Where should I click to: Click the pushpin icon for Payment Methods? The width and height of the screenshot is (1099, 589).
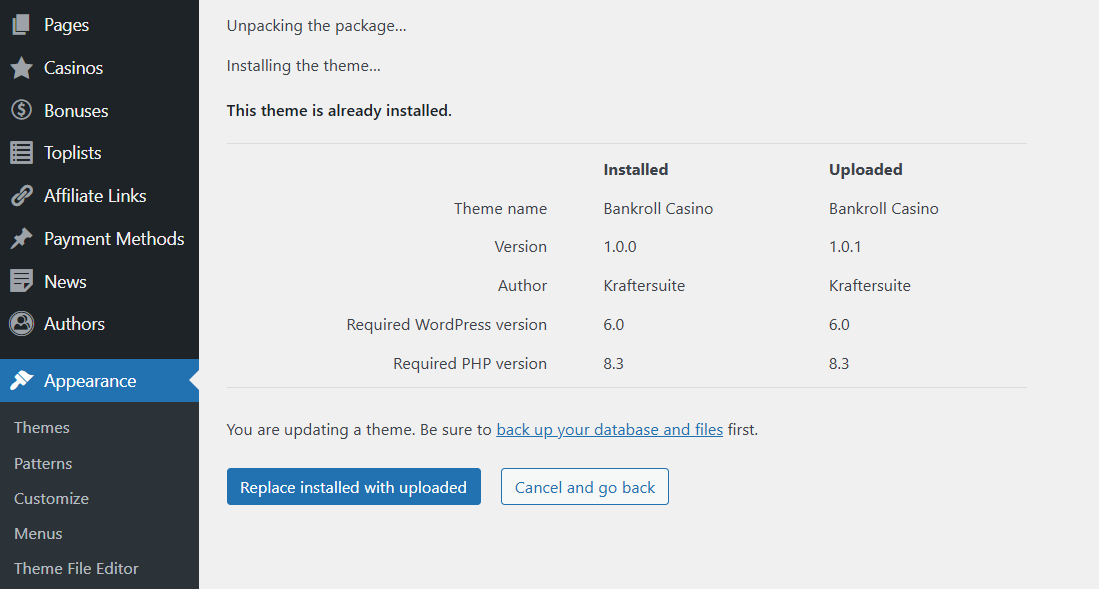click(x=21, y=239)
